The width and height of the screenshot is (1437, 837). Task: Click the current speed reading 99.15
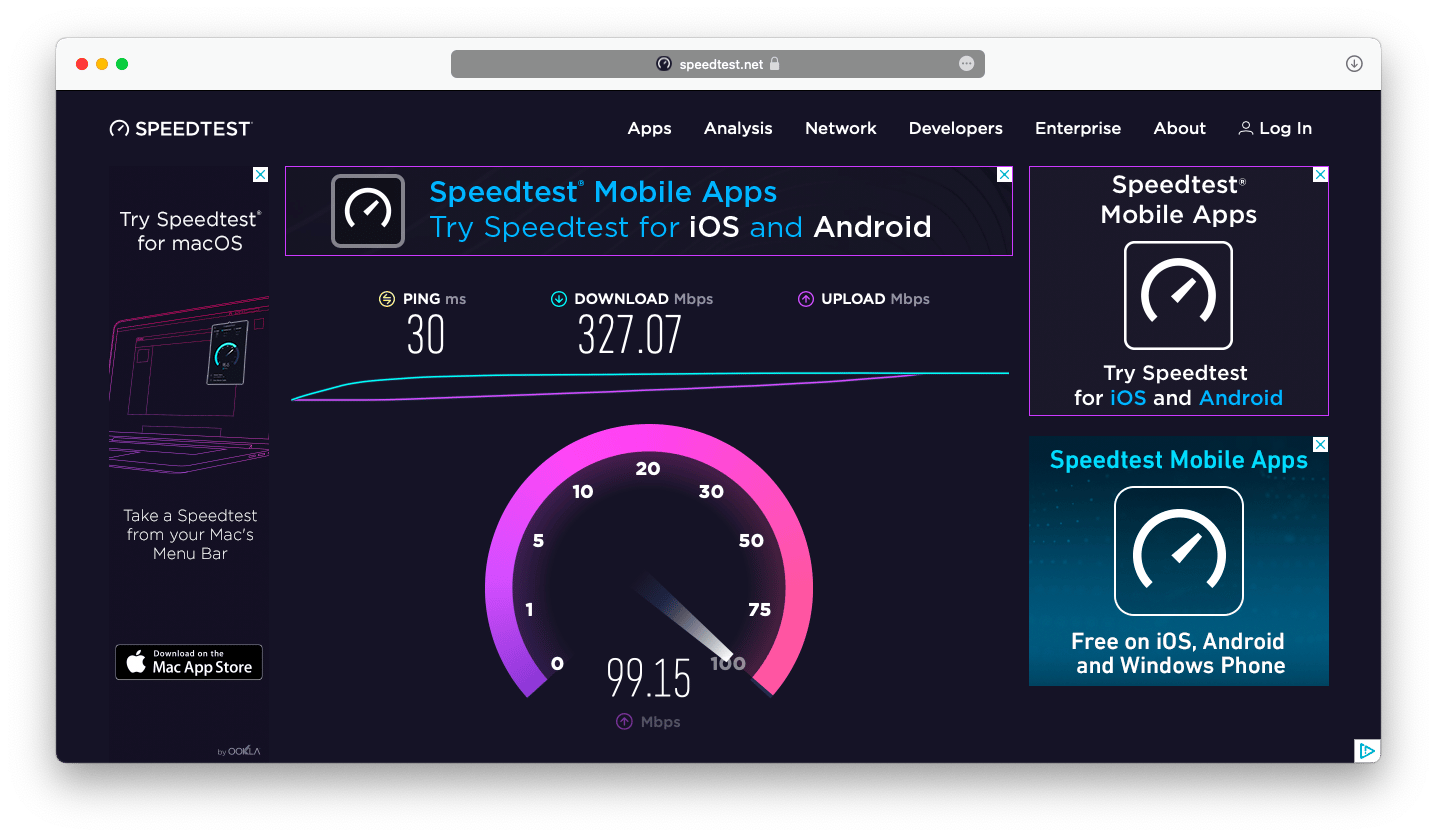649,679
